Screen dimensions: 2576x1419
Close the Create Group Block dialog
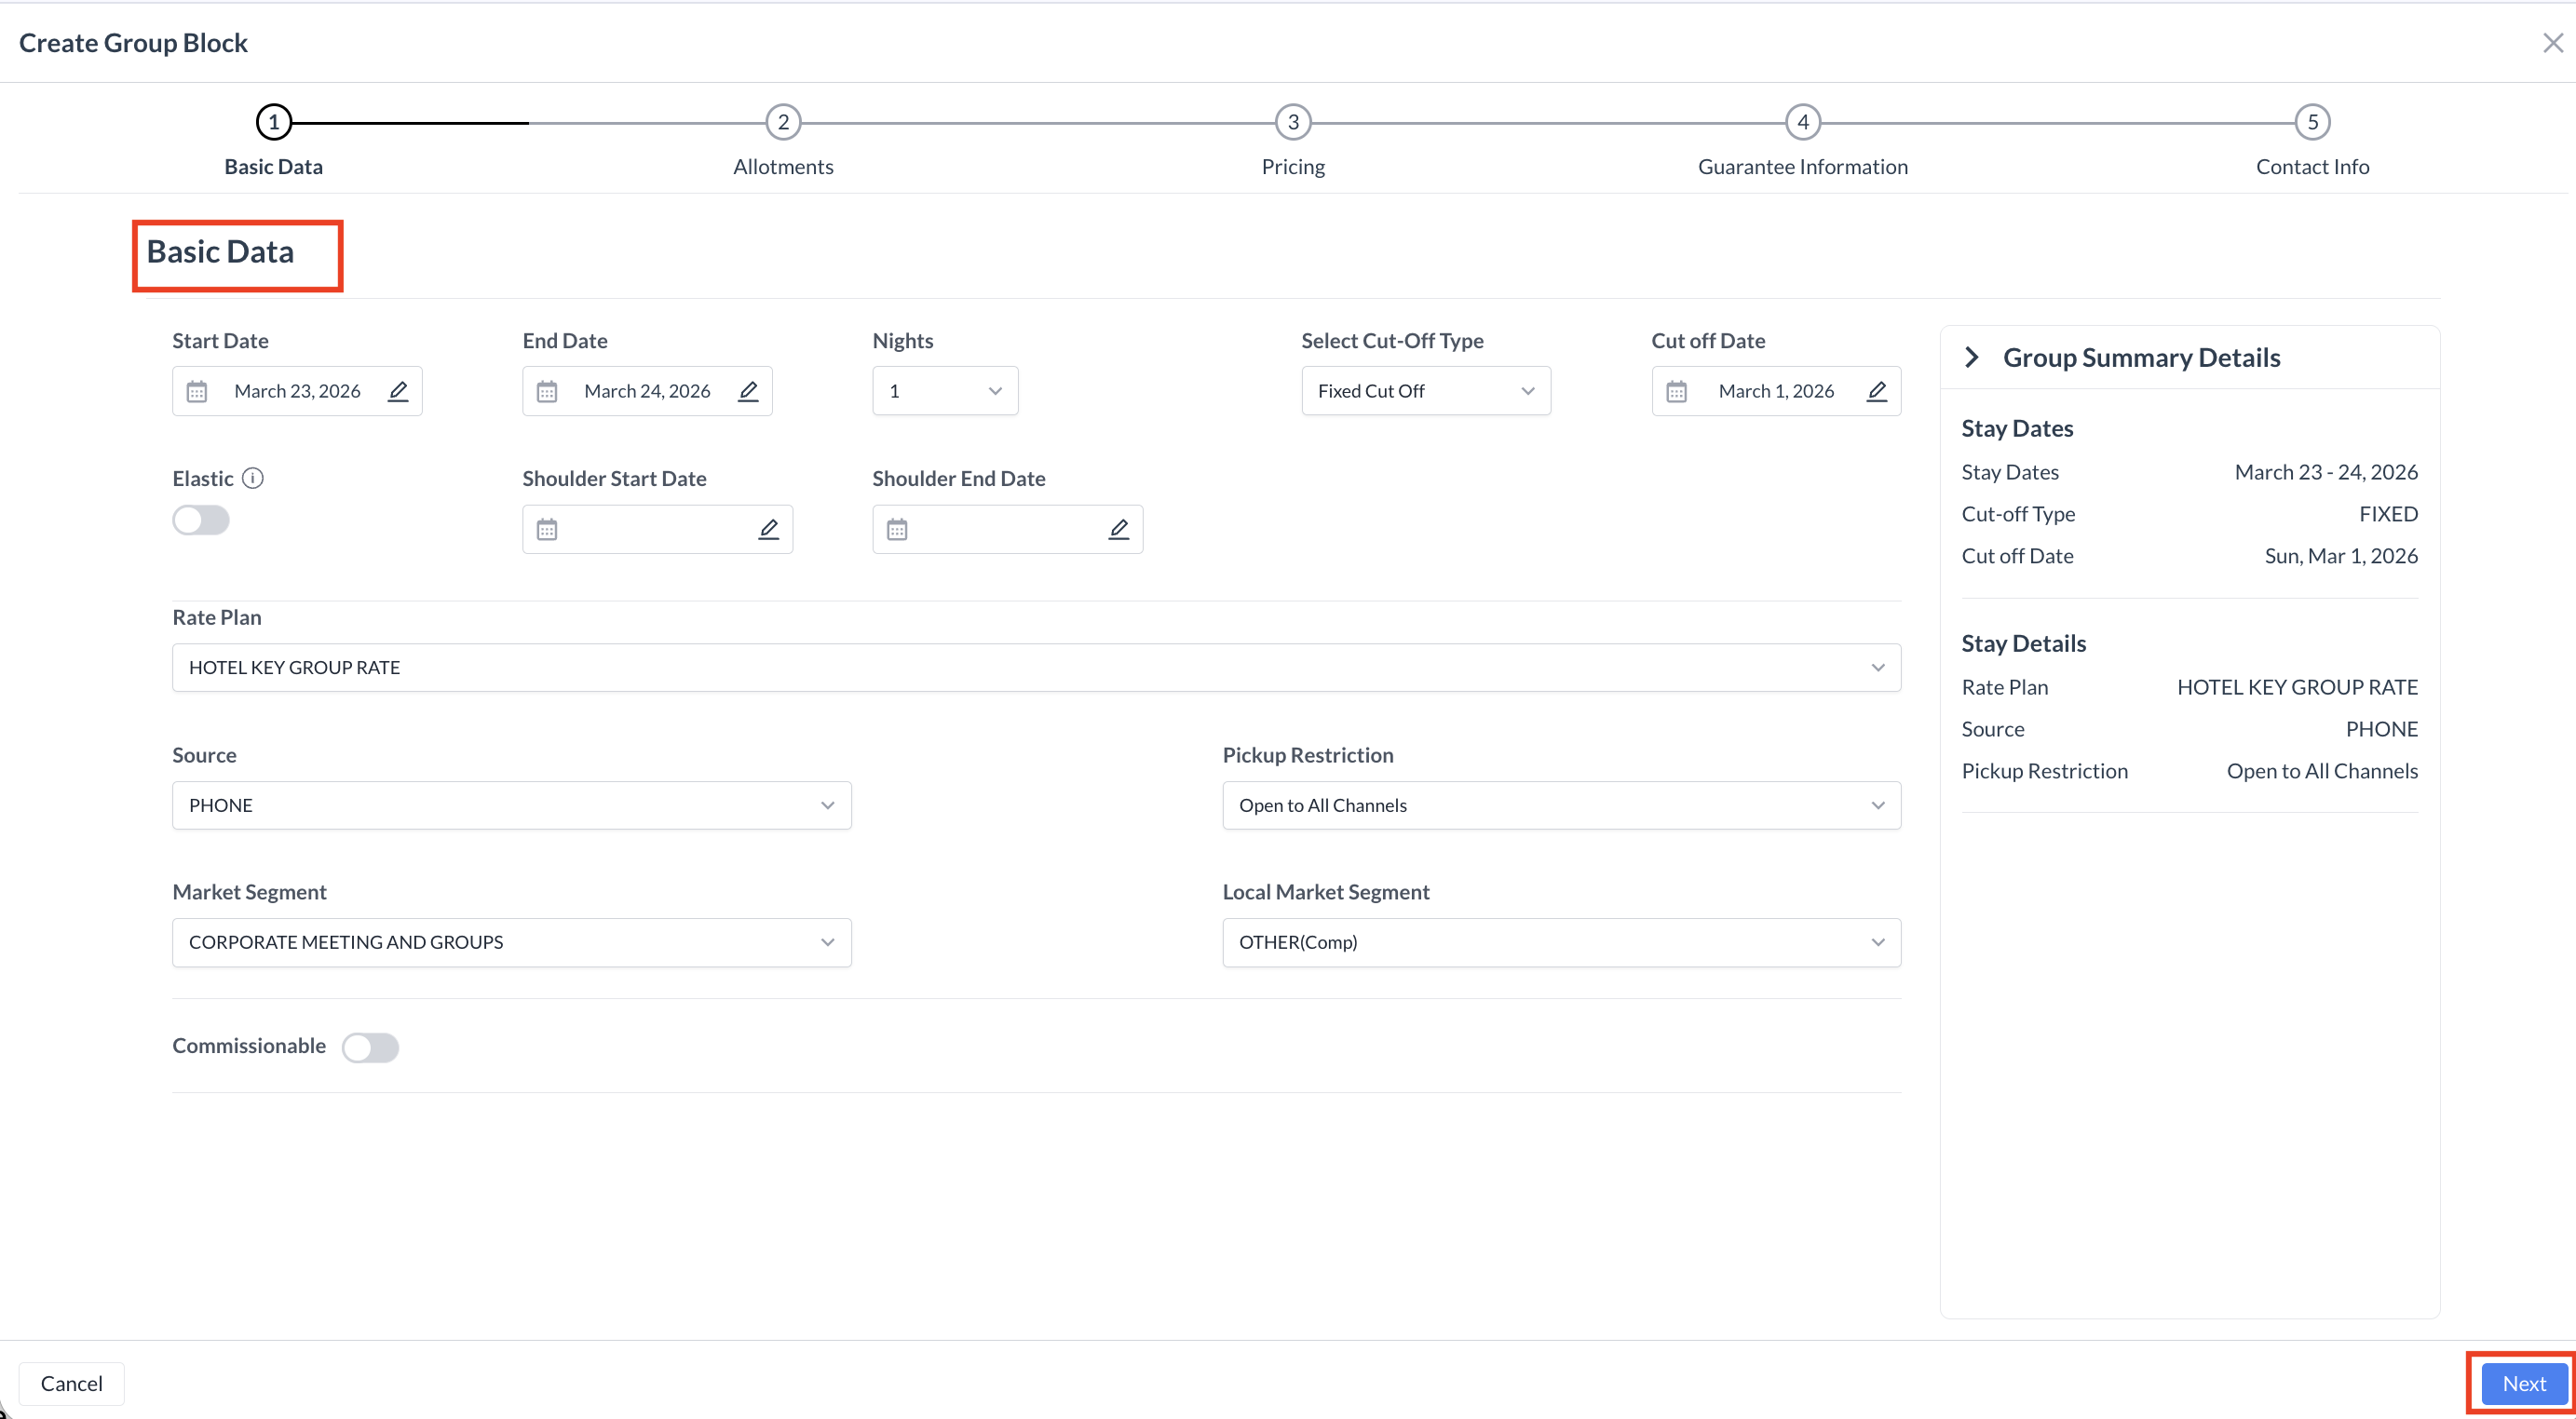(x=2553, y=42)
